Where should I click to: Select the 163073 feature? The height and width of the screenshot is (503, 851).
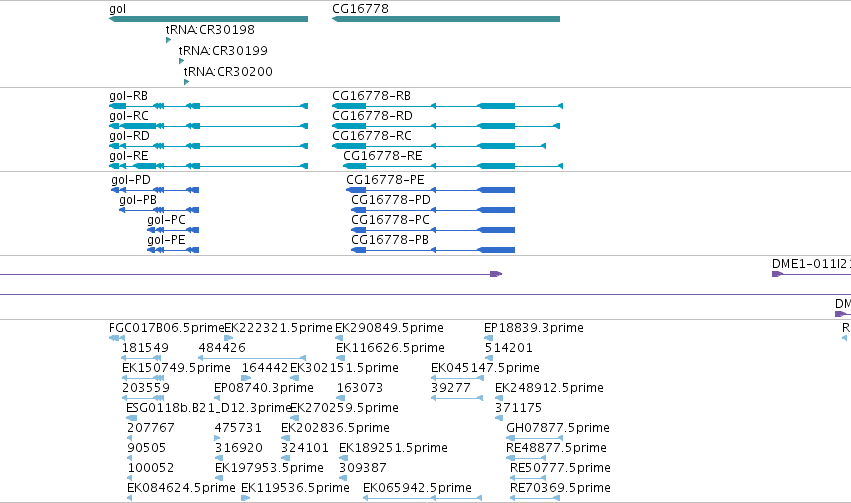(x=360, y=388)
